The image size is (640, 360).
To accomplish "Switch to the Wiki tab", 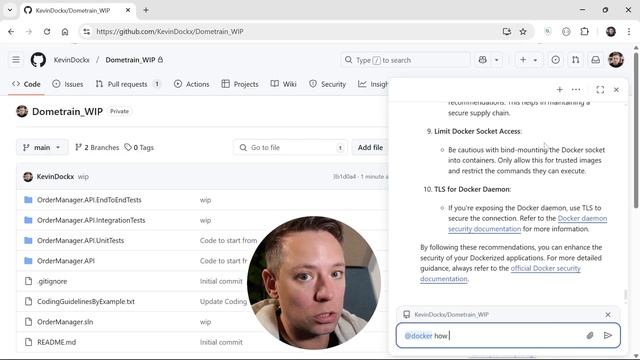I will (283, 84).
